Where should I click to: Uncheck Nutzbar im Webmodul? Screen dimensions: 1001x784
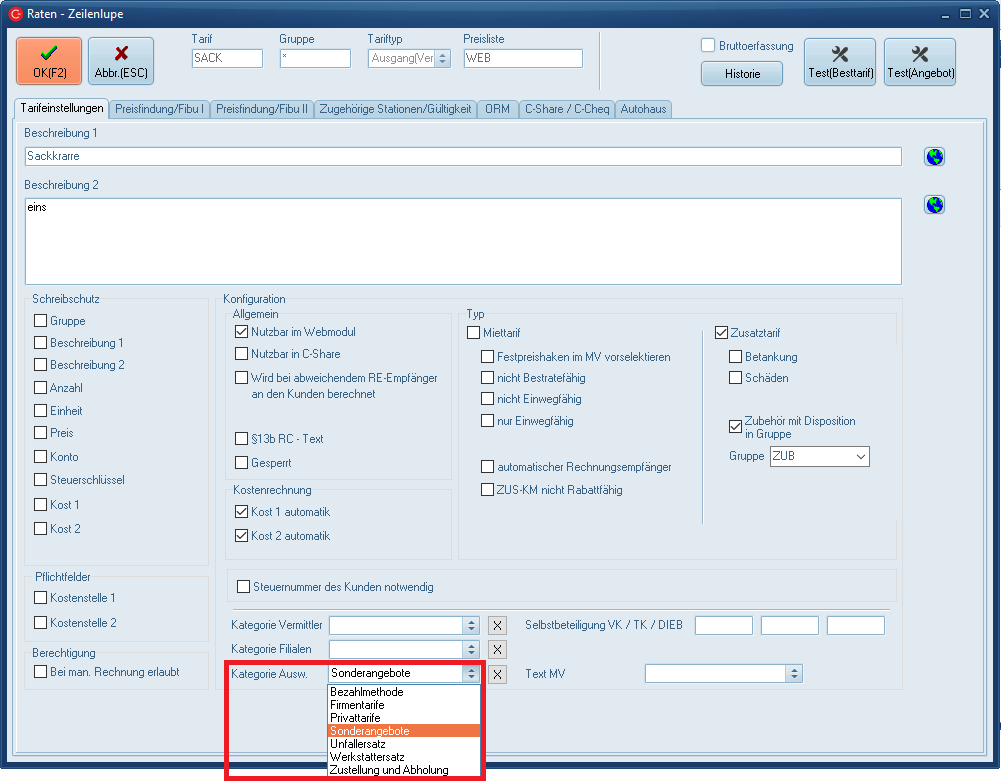241,332
